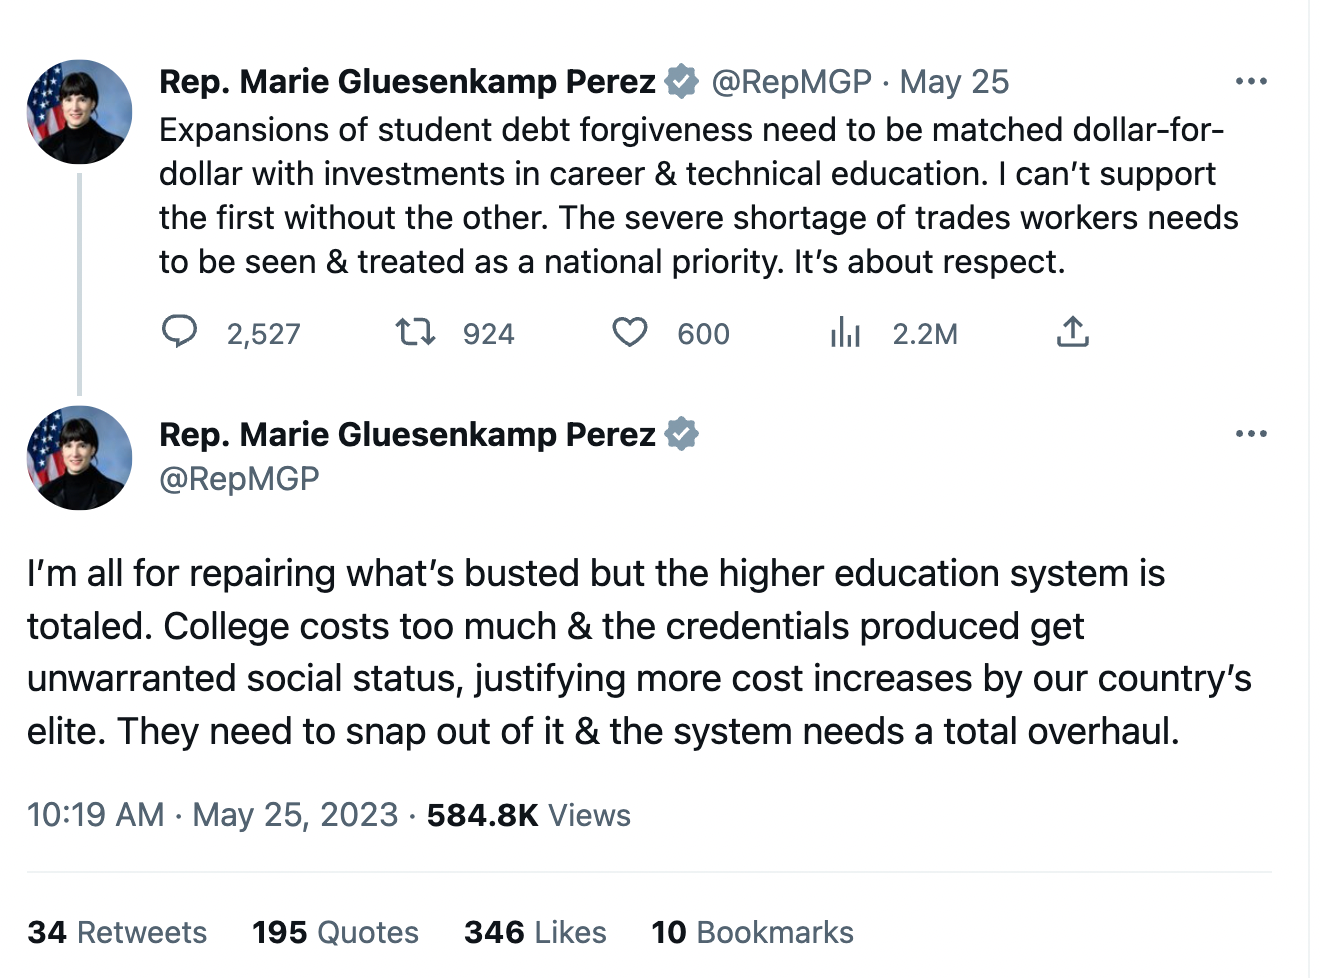Screen dimensions: 1320x978
Task: Open the 10 Bookmarks count
Action: (x=752, y=932)
